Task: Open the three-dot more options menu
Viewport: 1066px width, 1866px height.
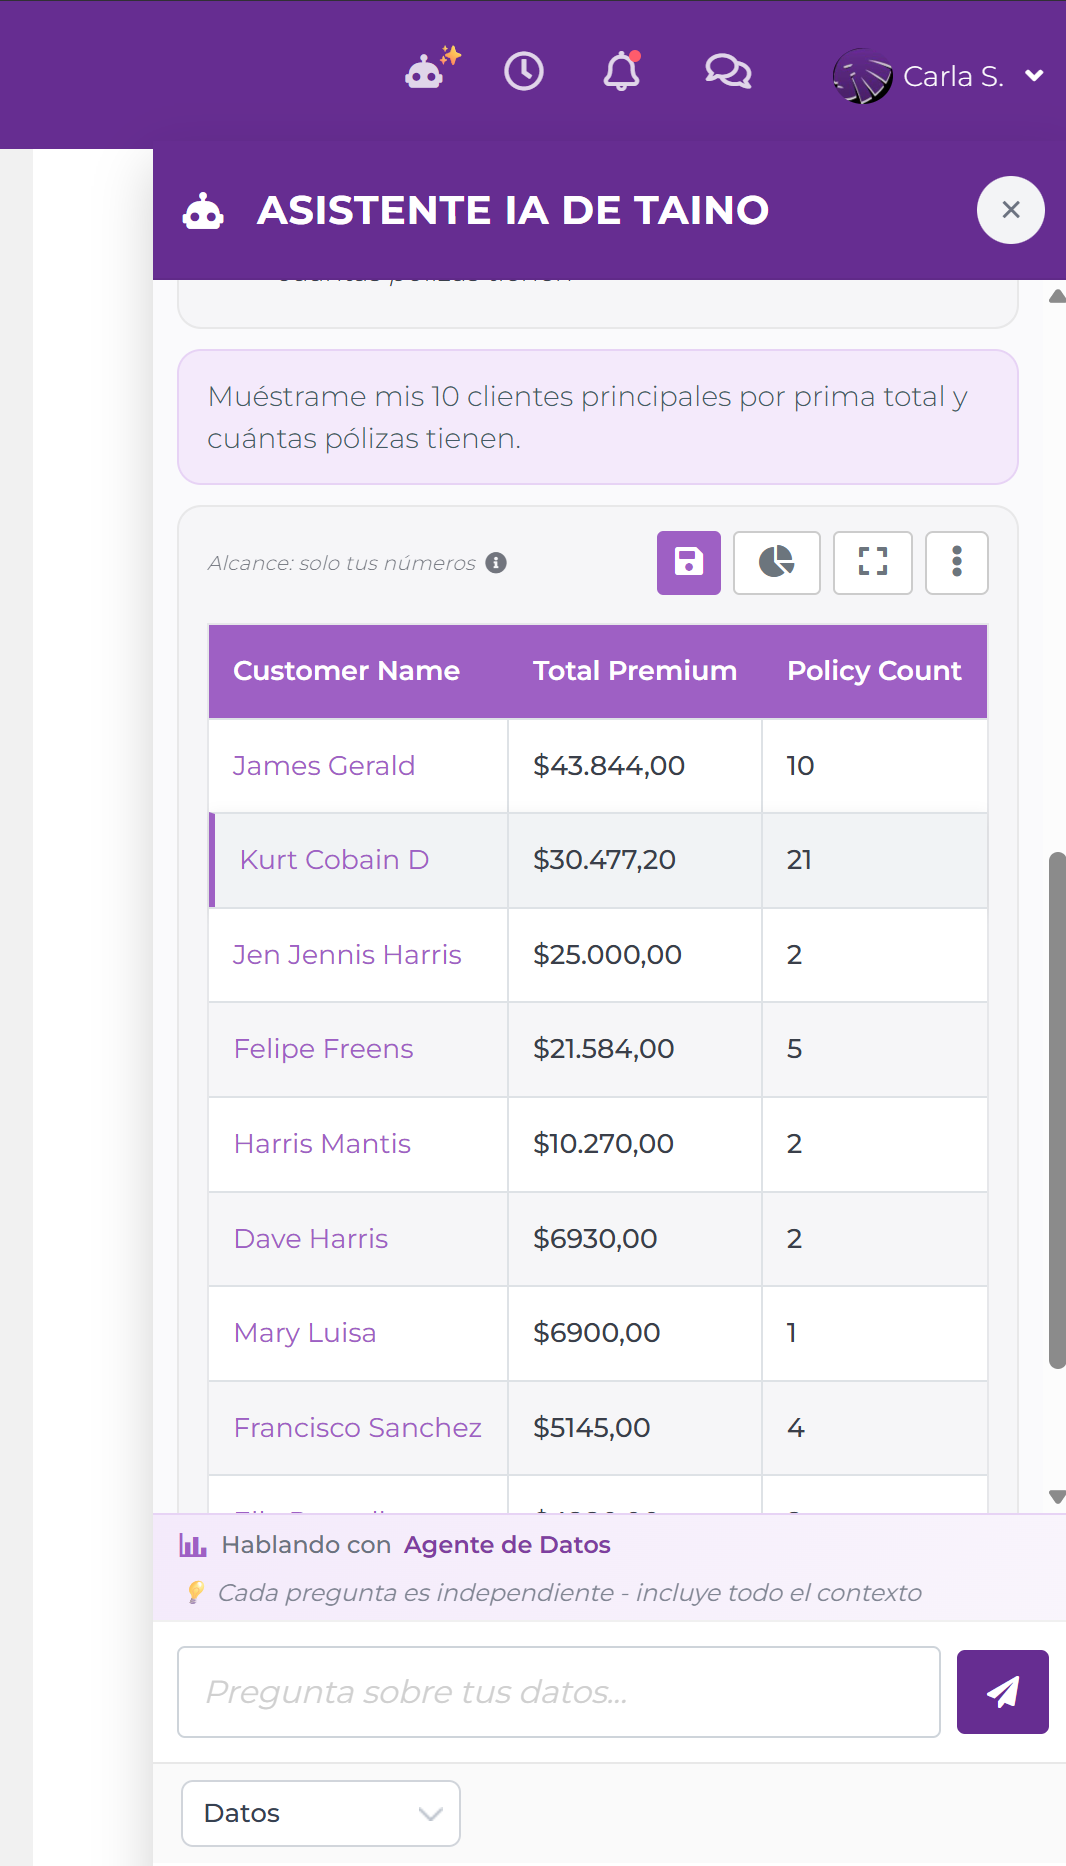Action: [956, 562]
